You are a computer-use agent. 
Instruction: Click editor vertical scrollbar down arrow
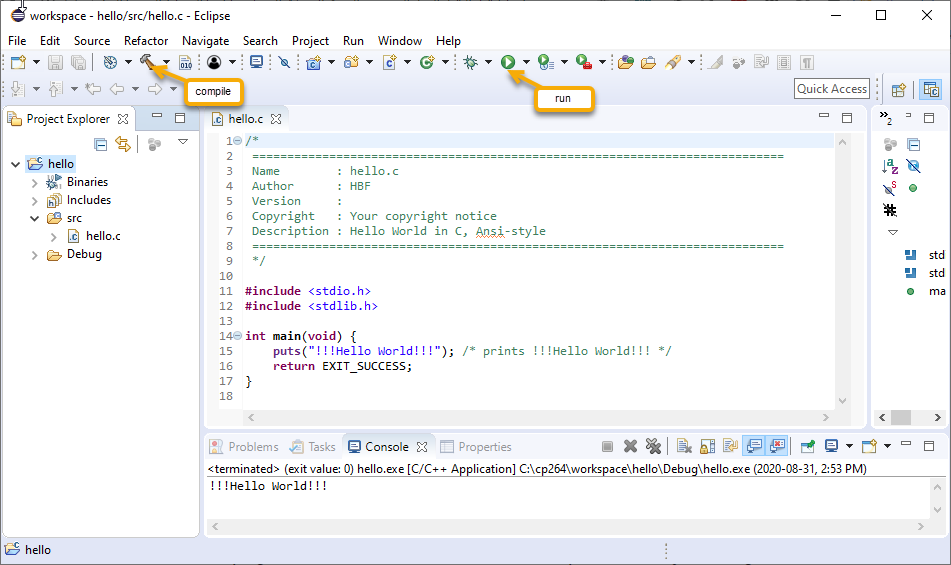pos(842,401)
